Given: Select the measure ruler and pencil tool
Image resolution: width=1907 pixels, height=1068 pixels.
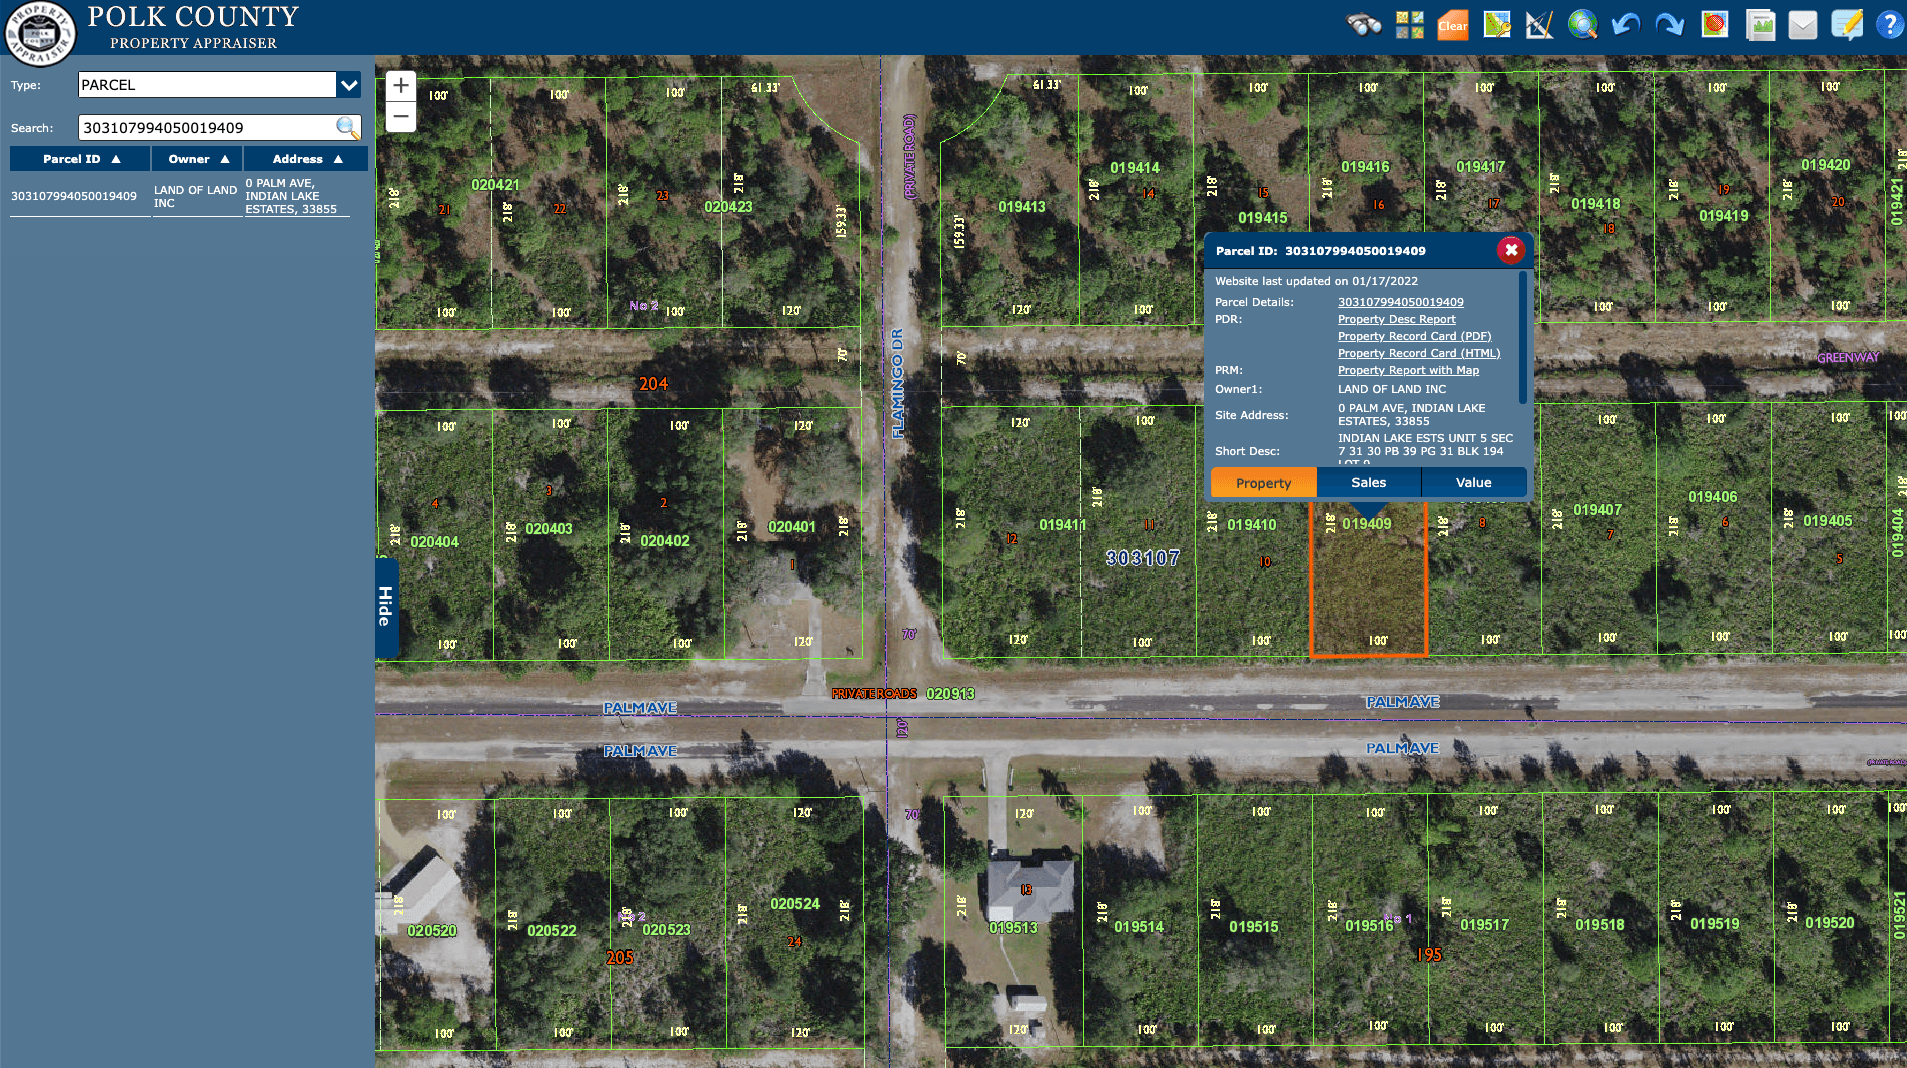Looking at the screenshot, I should (x=1540, y=25).
